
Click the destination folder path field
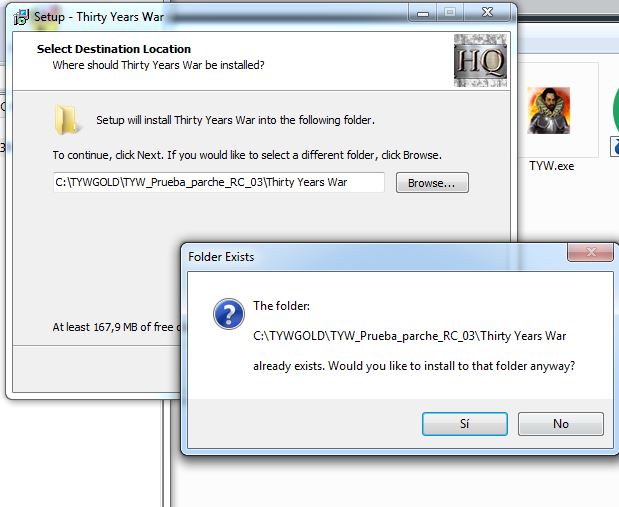coord(218,183)
